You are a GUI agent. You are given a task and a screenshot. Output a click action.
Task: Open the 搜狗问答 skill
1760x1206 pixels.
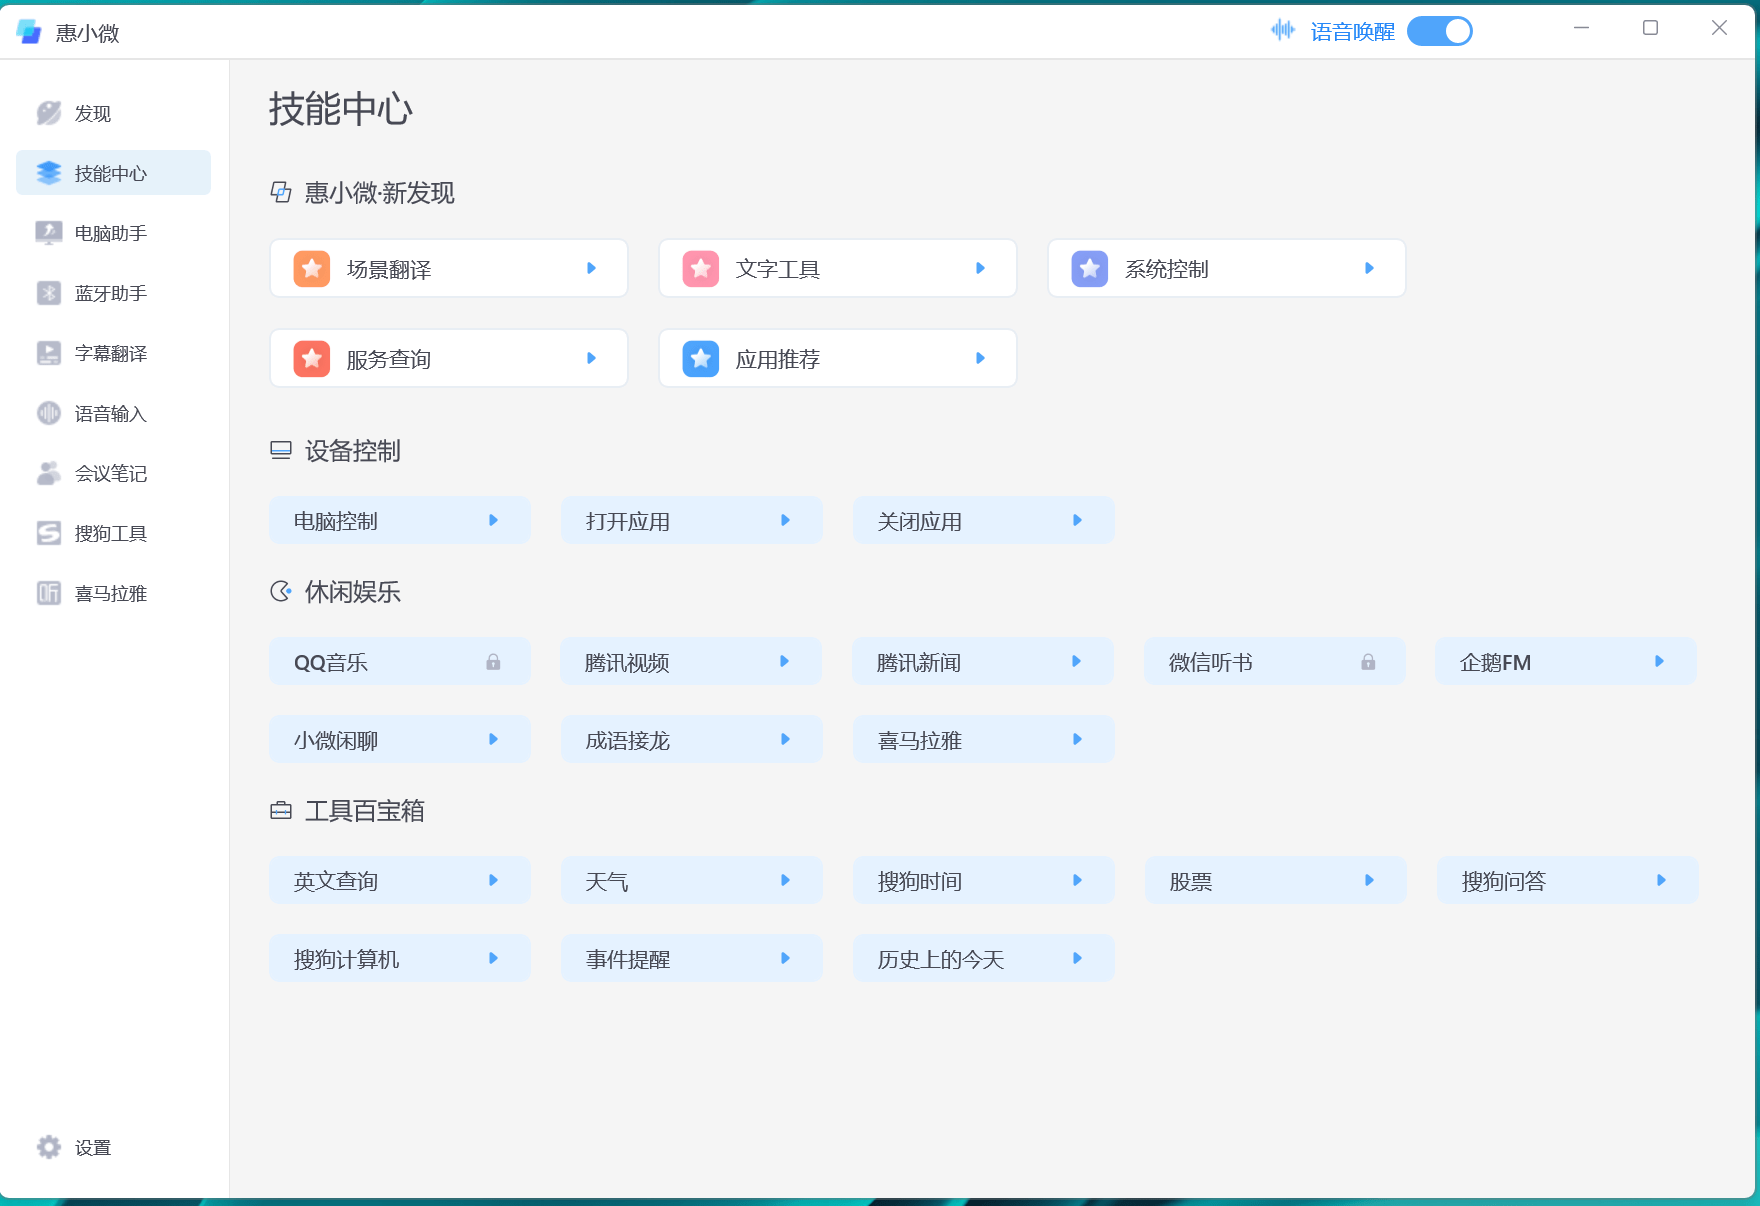pyautogui.click(x=1567, y=880)
